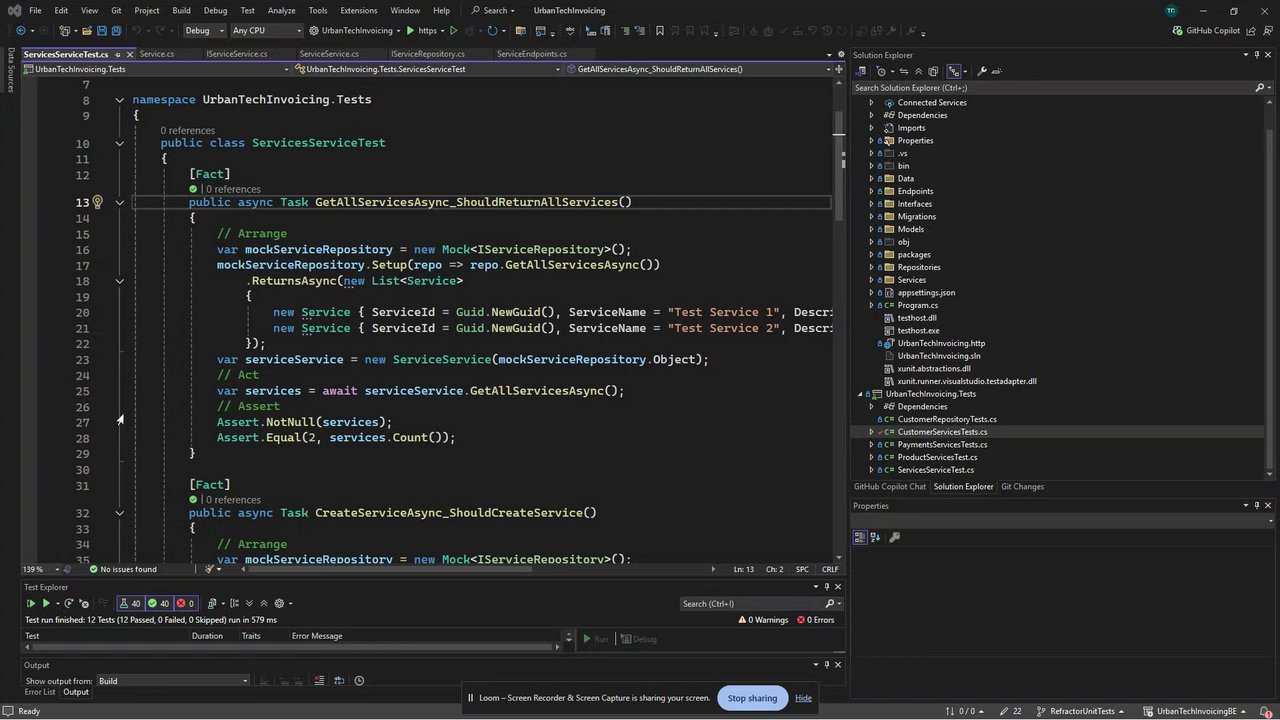Click the Stop sharing button
The width and height of the screenshot is (1280, 720).
point(751,698)
